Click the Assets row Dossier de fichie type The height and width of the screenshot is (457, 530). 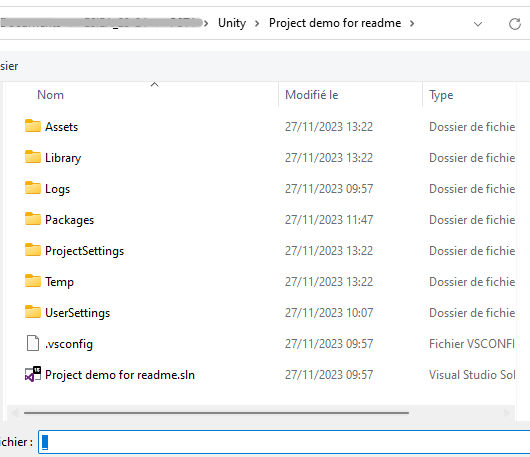472,127
